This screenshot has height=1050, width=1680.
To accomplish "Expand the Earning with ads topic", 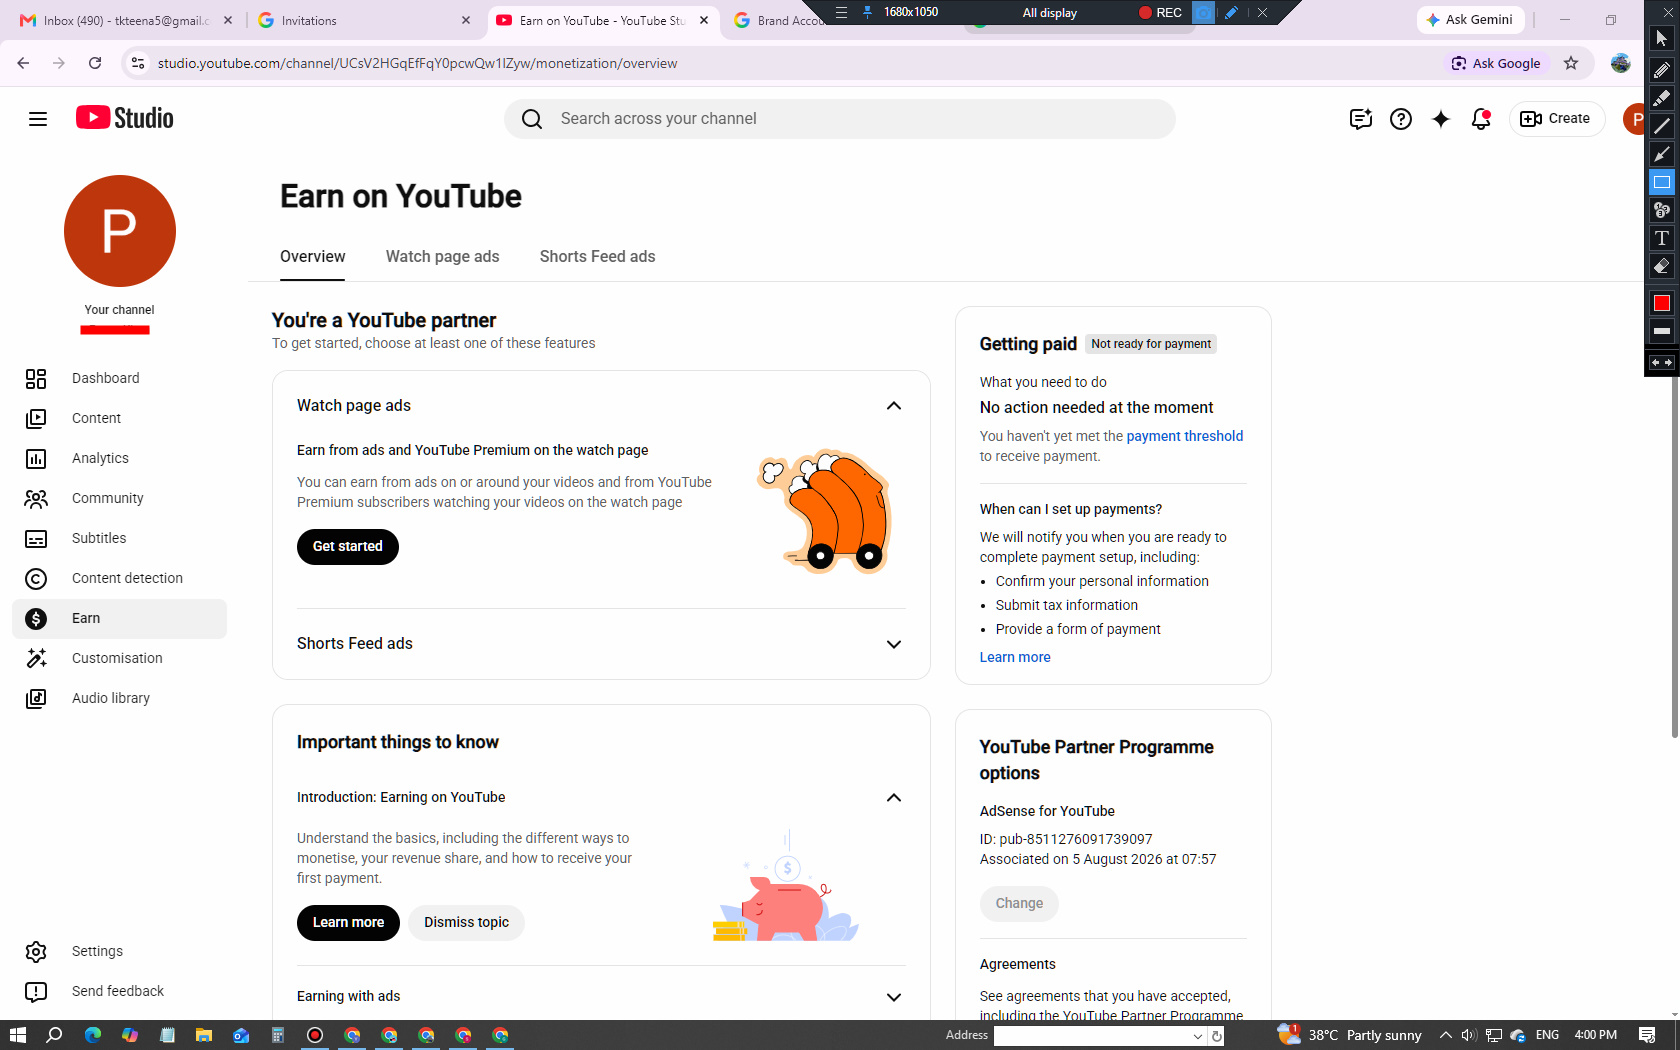I will click(x=894, y=997).
